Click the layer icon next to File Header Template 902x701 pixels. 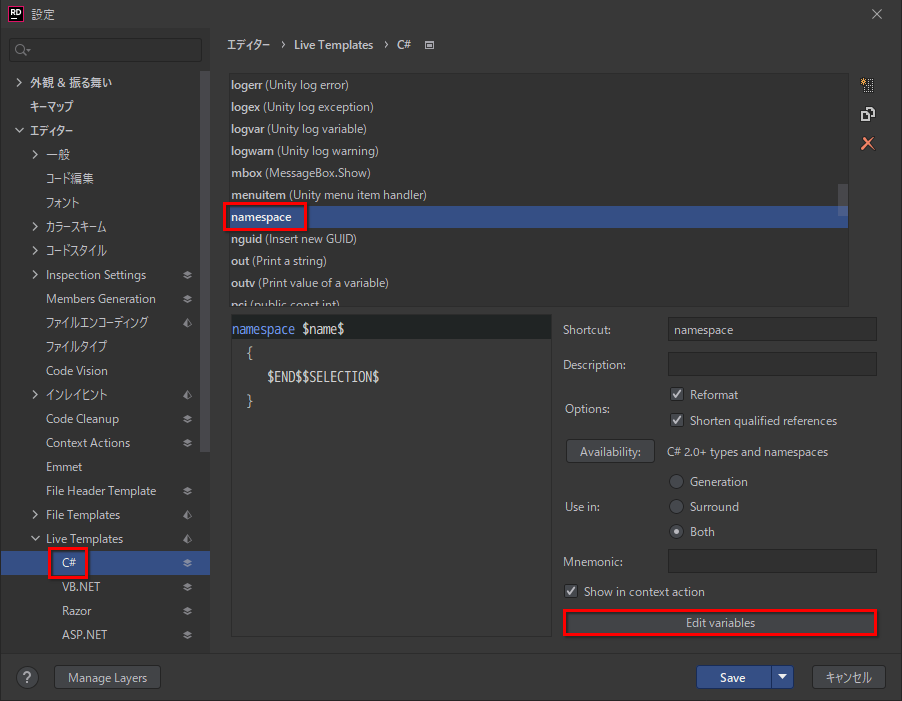coord(187,491)
